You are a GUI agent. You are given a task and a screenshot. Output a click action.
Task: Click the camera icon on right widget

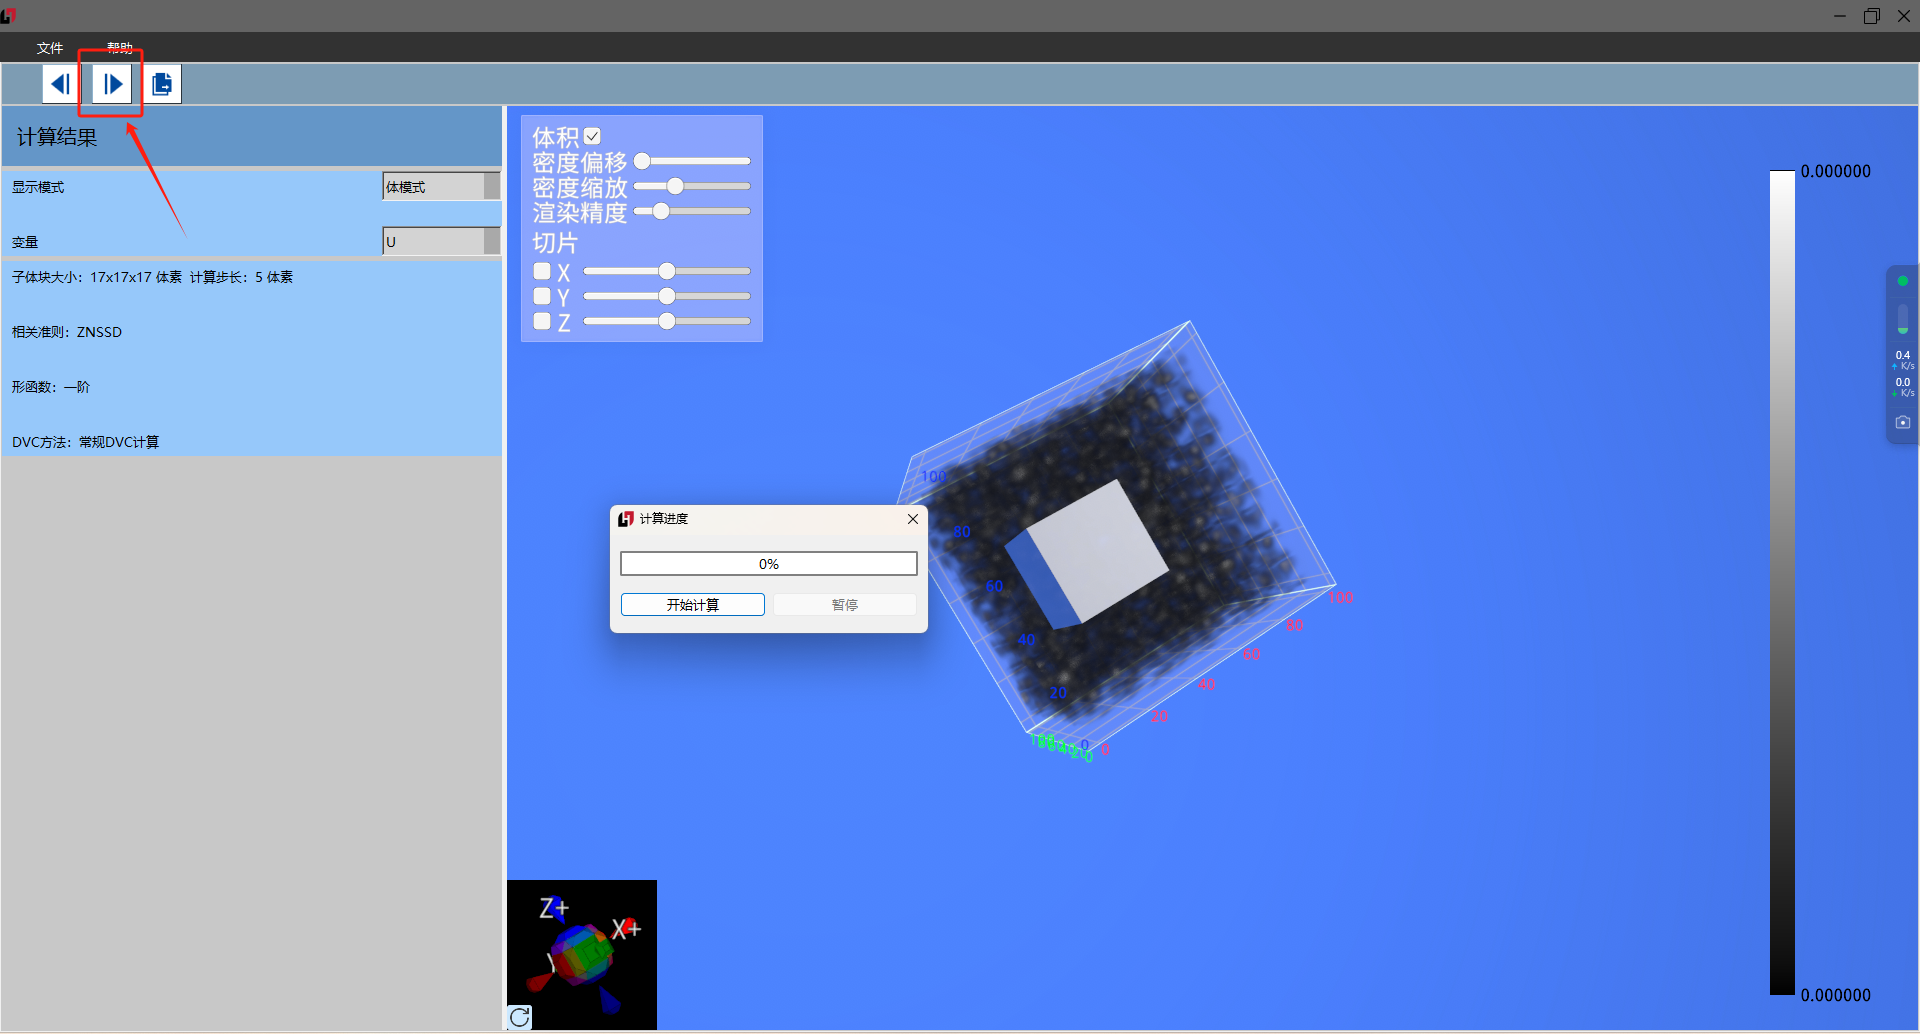click(1902, 422)
